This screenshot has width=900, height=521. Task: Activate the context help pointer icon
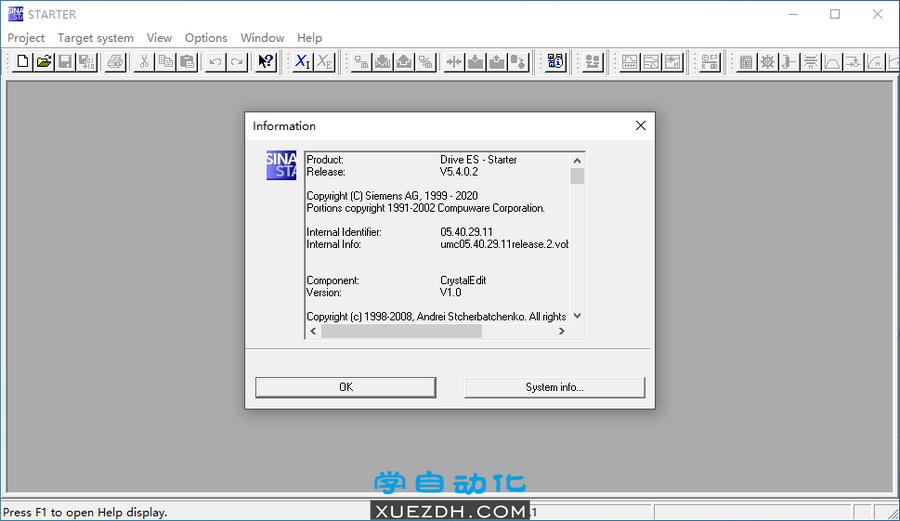tap(266, 61)
